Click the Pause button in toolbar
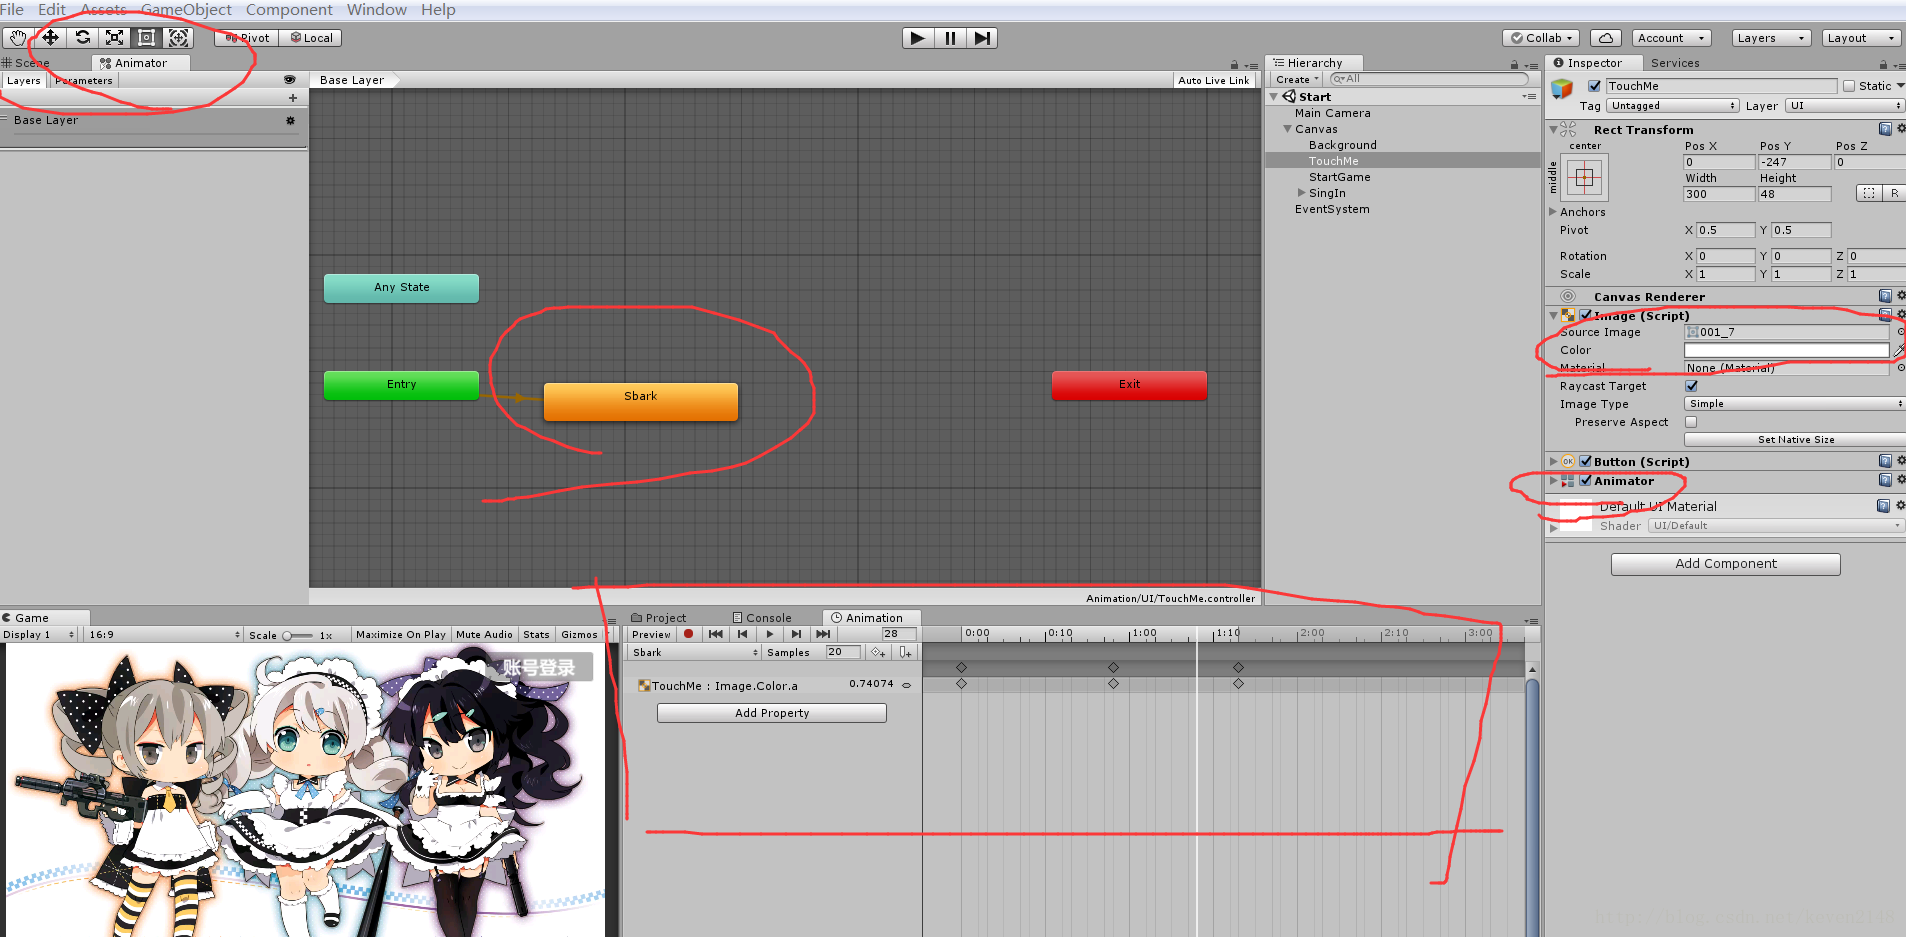The image size is (1906, 937). (x=950, y=38)
